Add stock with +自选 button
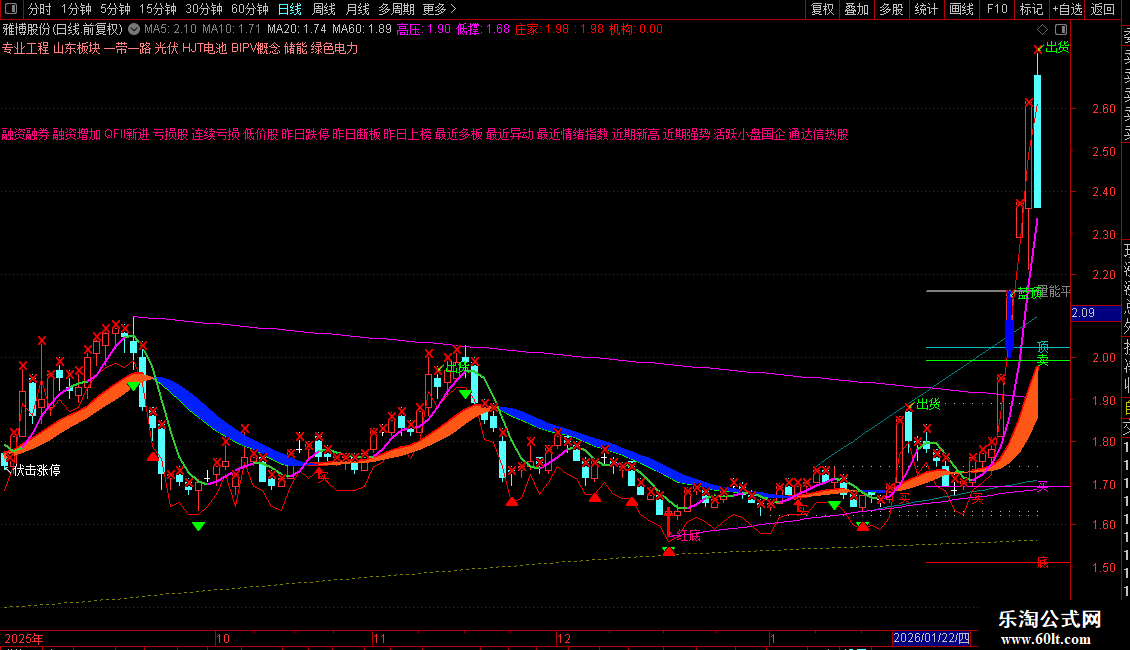 click(x=1067, y=9)
